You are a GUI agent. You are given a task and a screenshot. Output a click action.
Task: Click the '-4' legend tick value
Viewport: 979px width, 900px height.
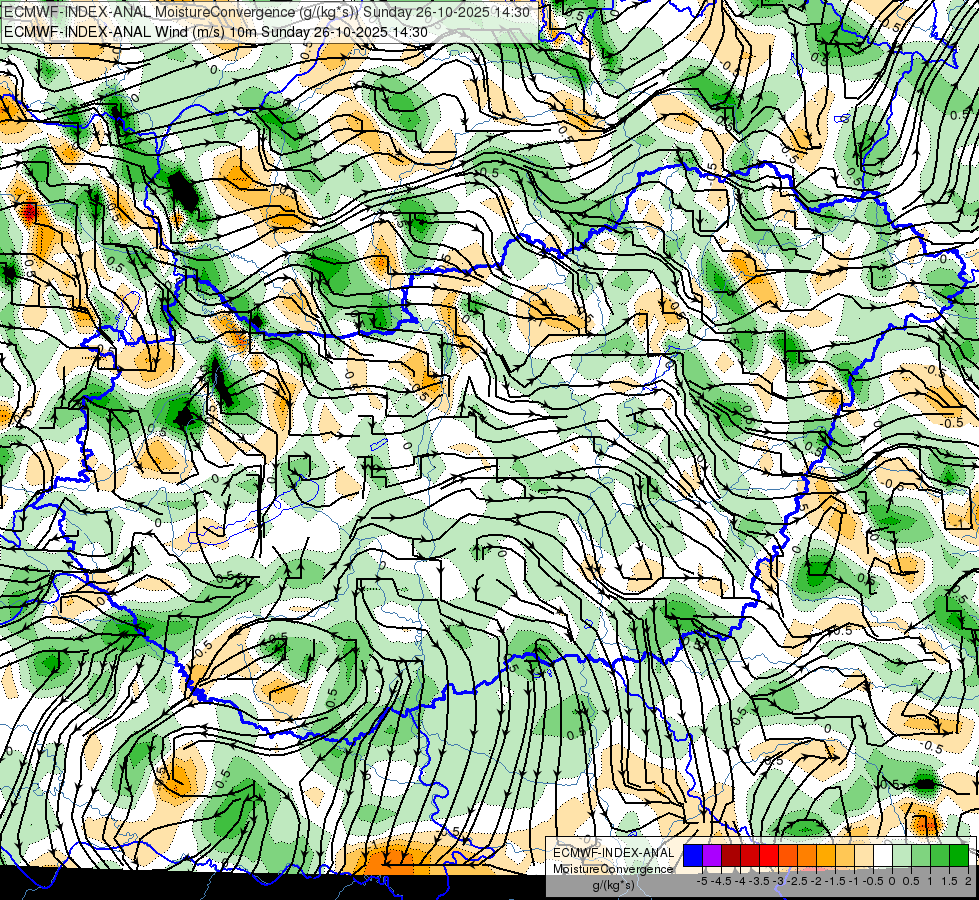coord(740,881)
